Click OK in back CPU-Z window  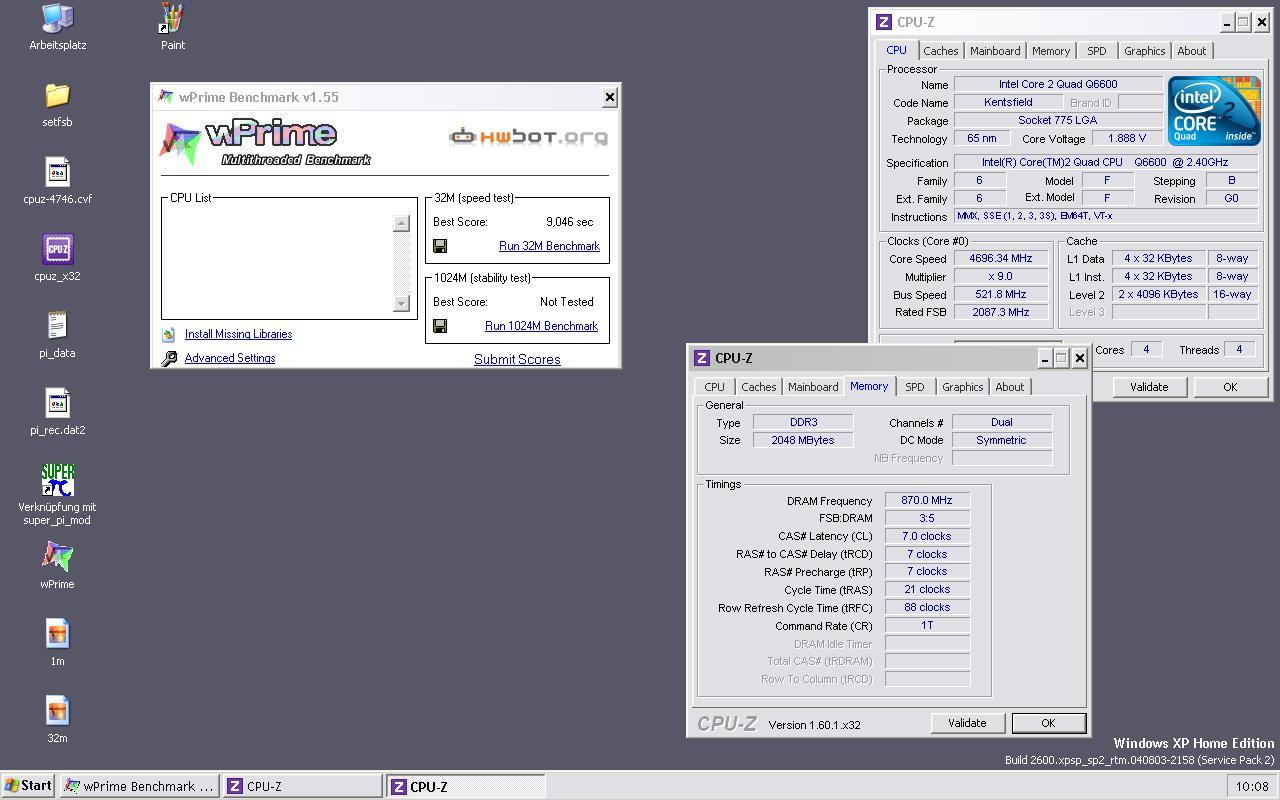coord(1230,387)
